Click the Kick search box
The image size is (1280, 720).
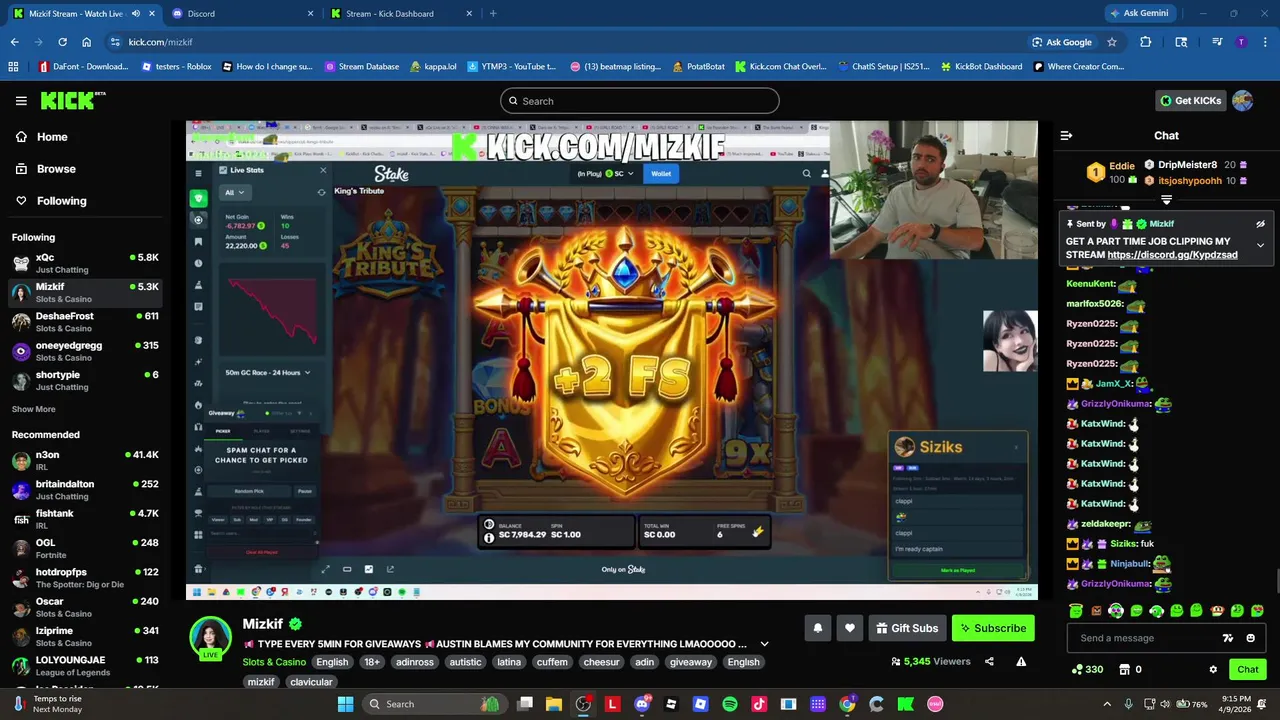click(640, 101)
